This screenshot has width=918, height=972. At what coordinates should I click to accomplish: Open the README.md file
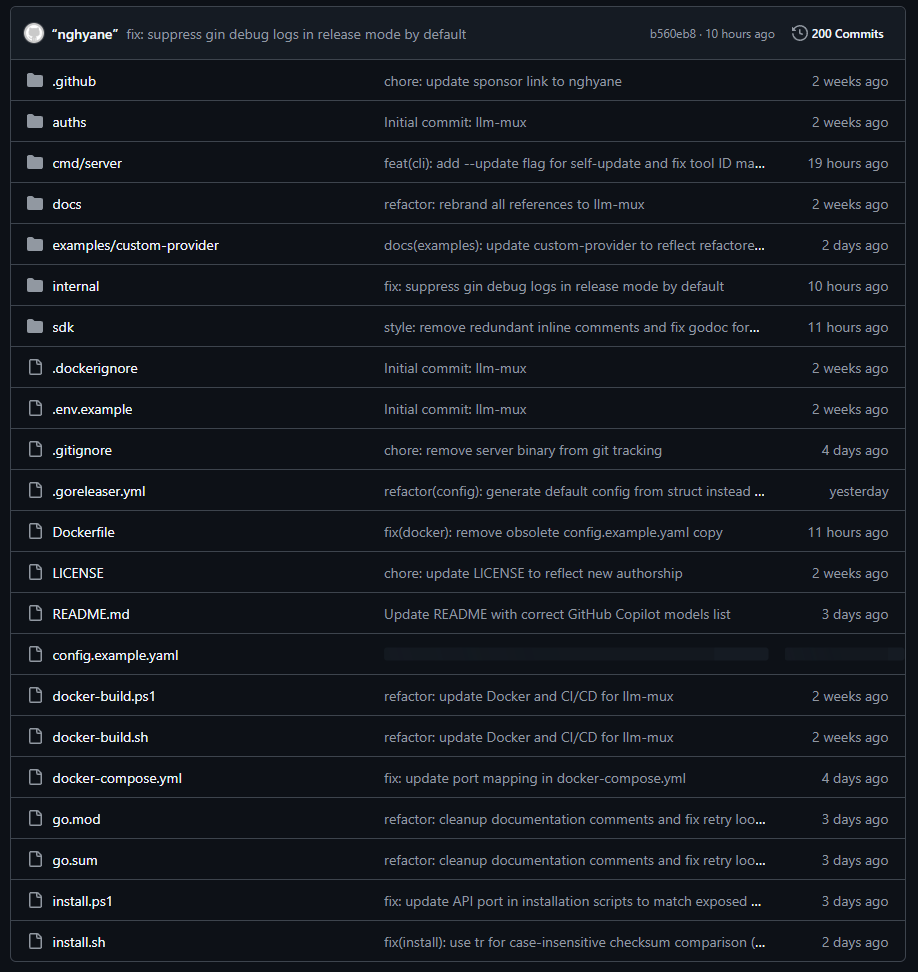pyautogui.click(x=91, y=614)
